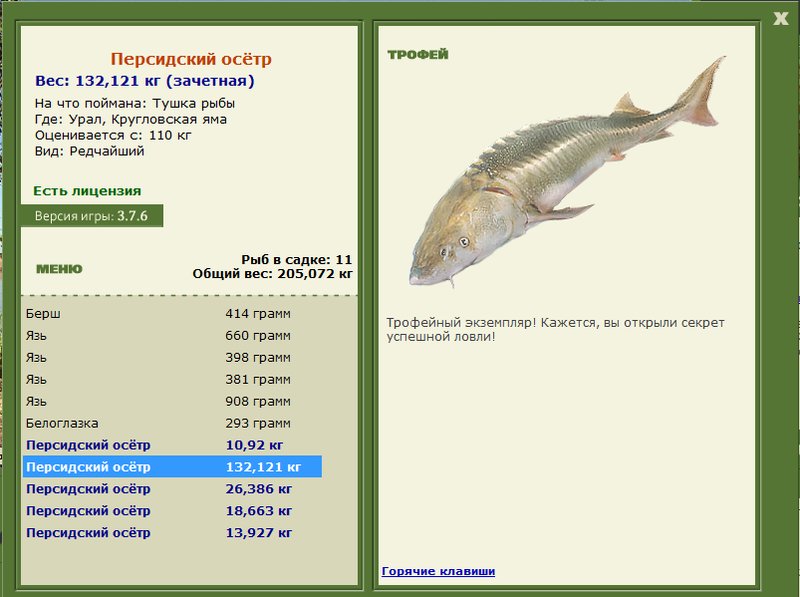Viewport: 800px width, 597px height.
Task: Select the Берш 414 грамм row
Action: pos(172,313)
